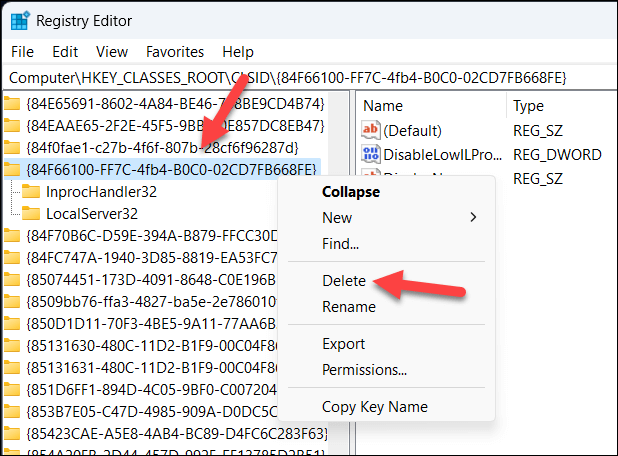The image size is (618, 456).
Task: Select the {84EAAE65-2F2E-45F5 registry key
Action: click(176, 125)
